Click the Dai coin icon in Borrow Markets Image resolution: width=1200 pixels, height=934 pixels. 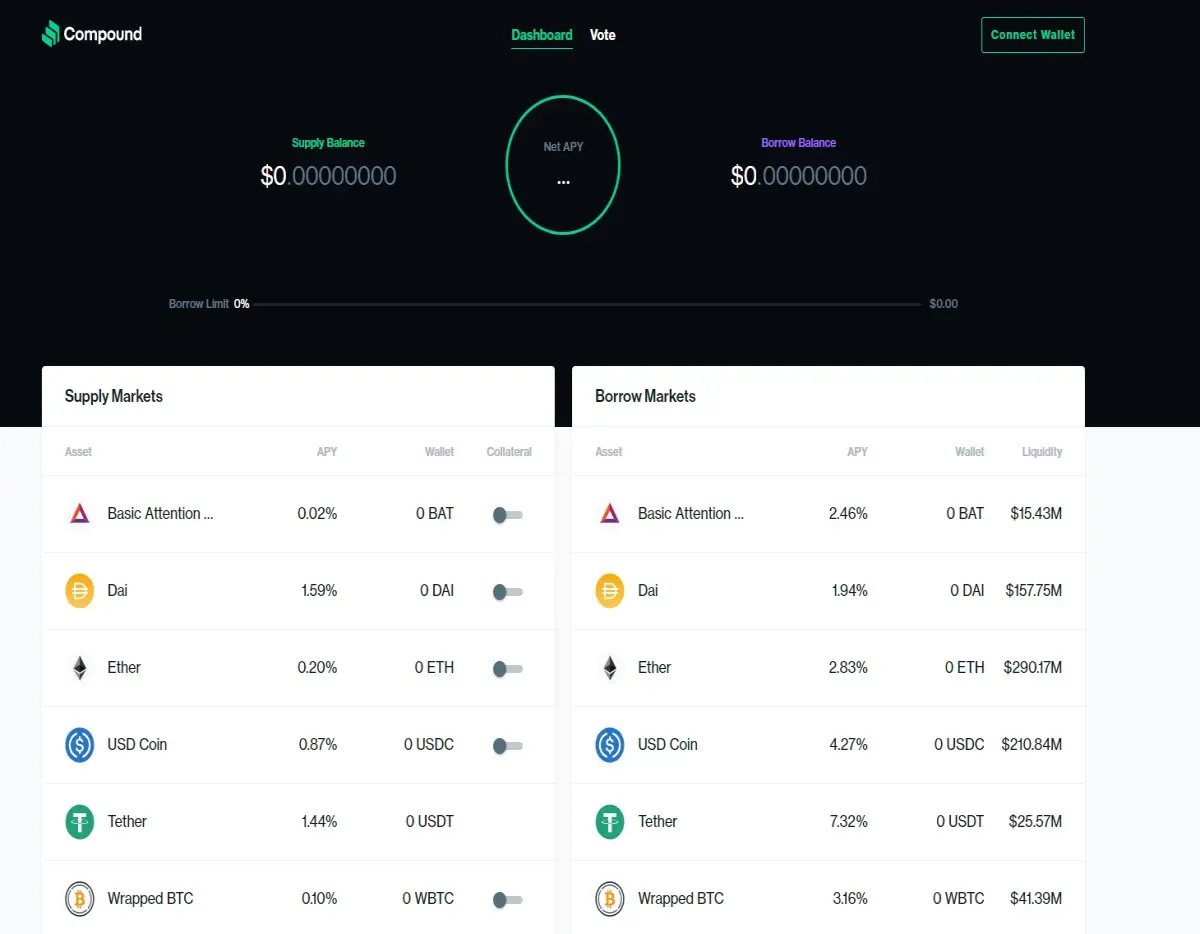609,590
